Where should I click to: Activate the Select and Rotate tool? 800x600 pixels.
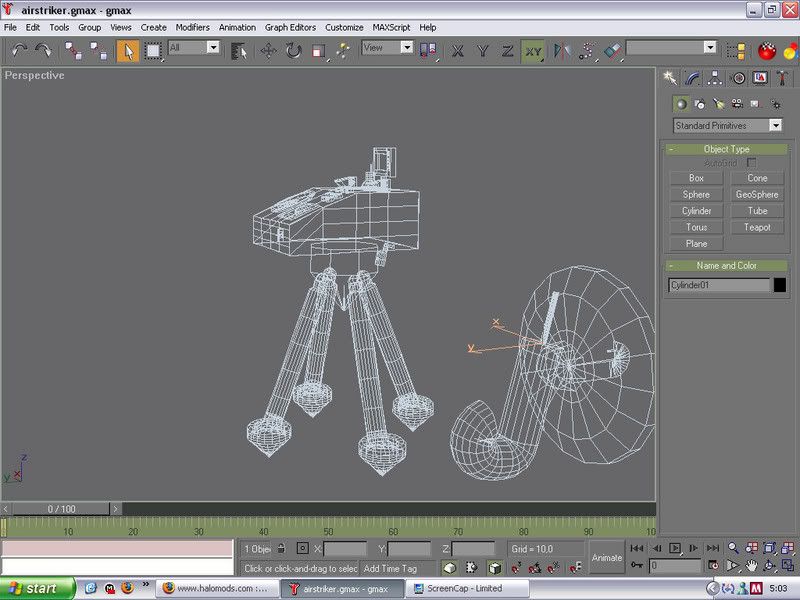[293, 51]
